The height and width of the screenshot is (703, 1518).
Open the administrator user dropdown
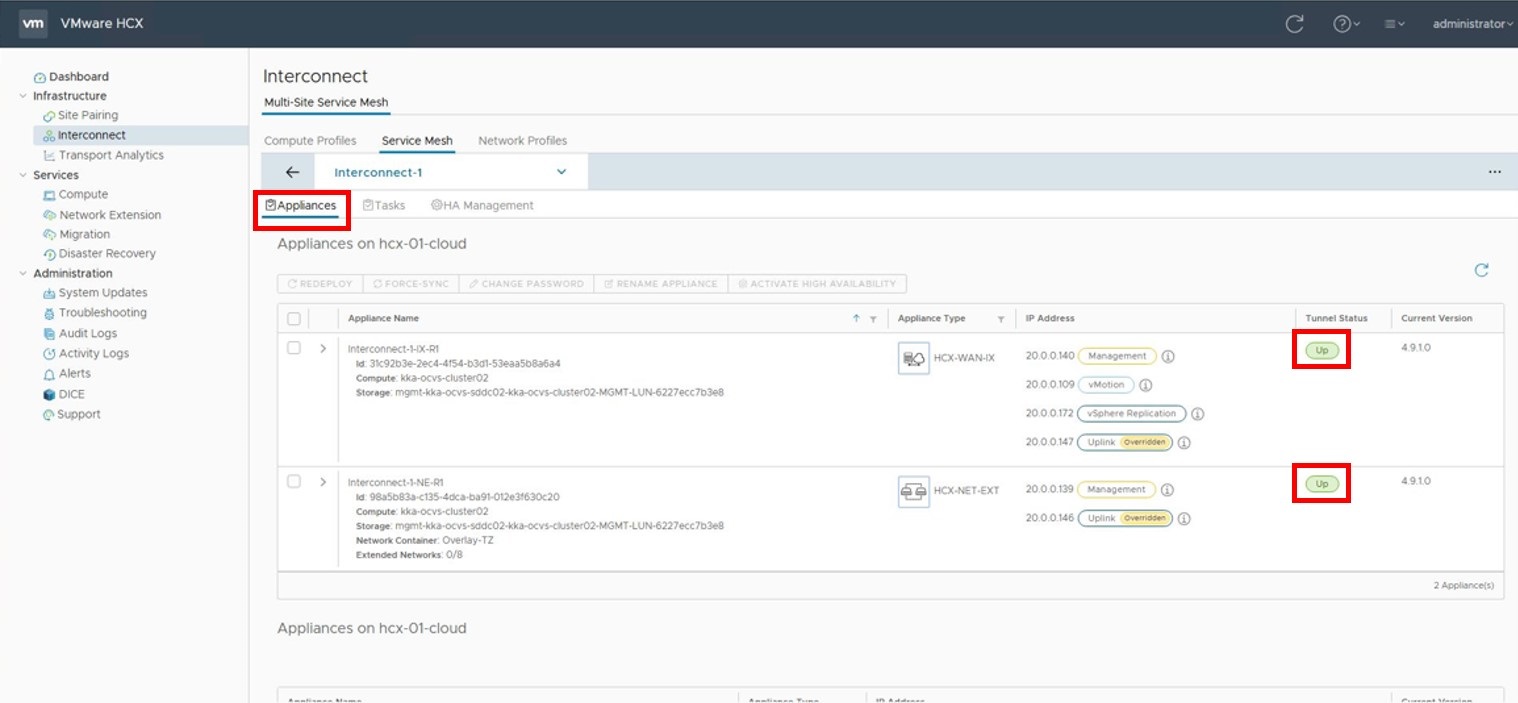click(x=1472, y=24)
